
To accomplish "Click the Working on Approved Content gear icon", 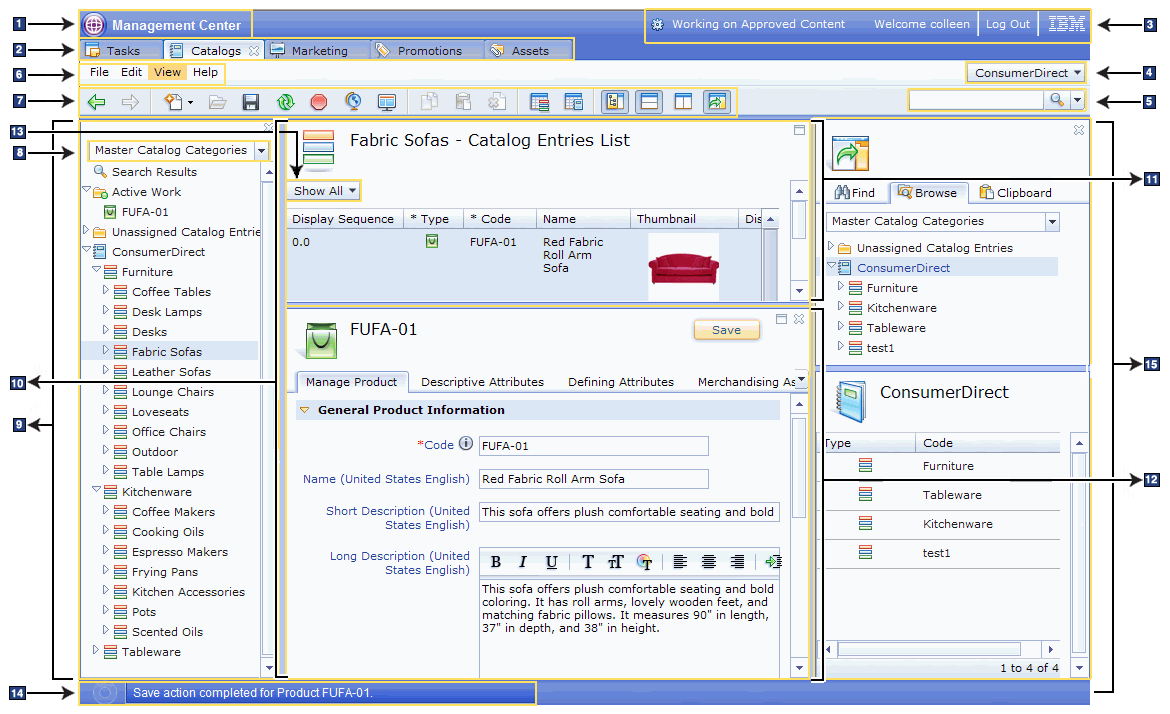I will (657, 25).
